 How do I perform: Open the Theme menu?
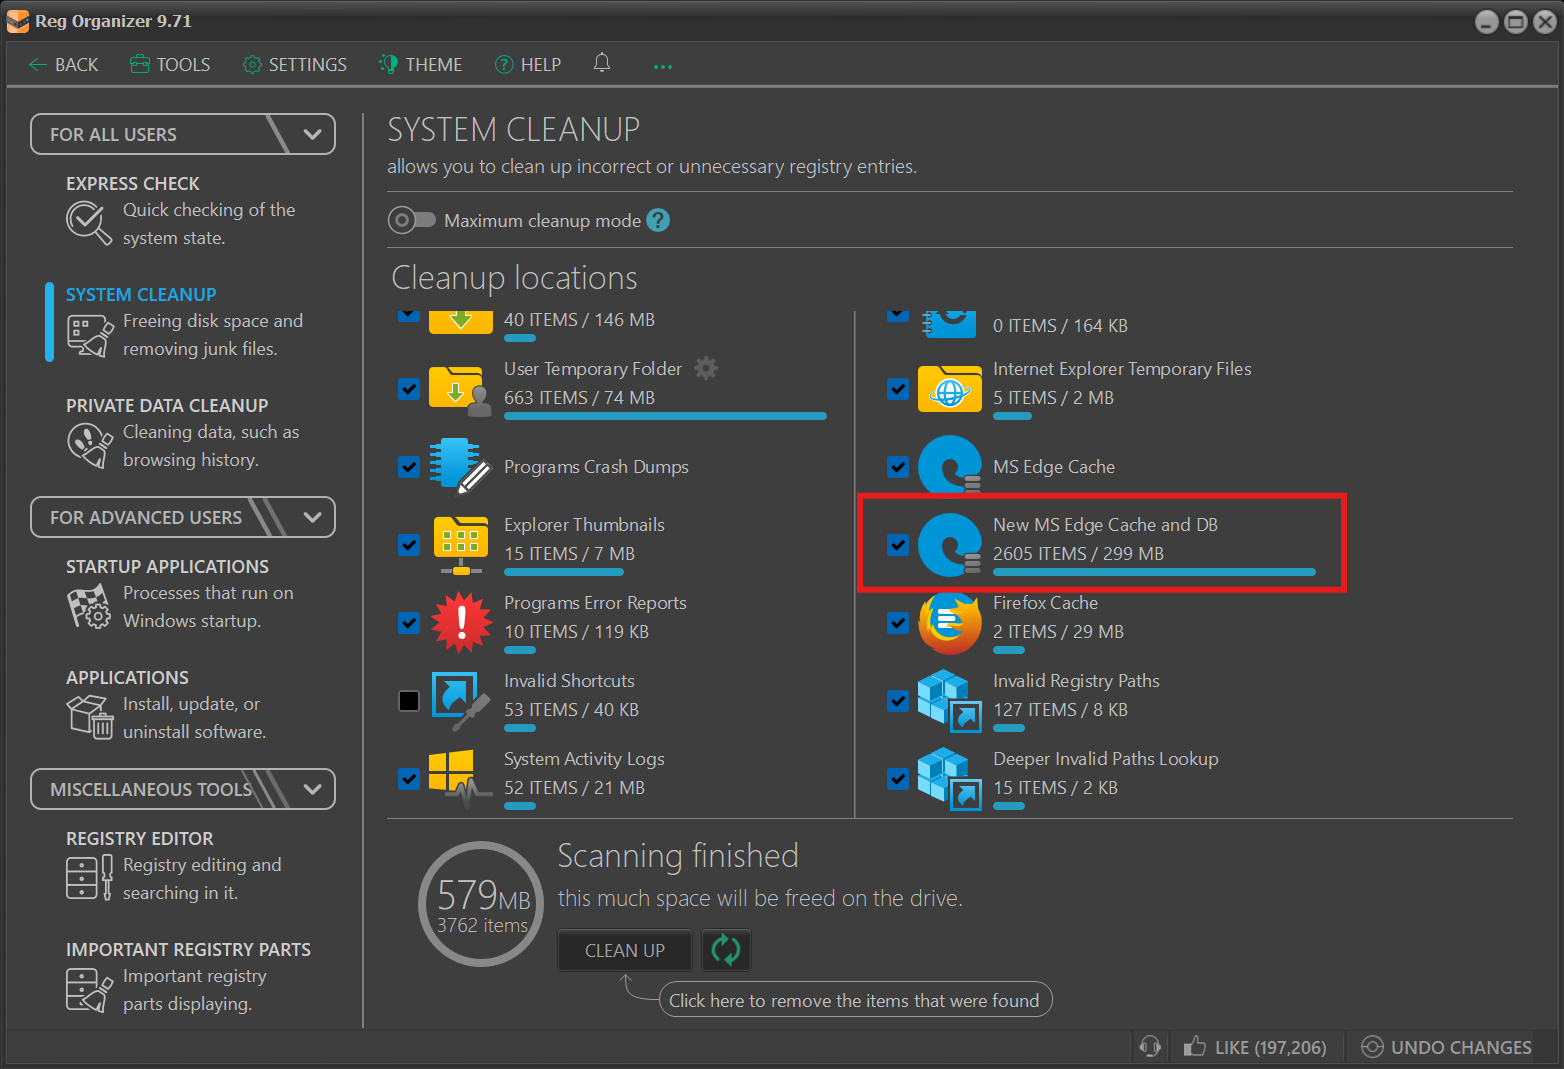pos(420,65)
